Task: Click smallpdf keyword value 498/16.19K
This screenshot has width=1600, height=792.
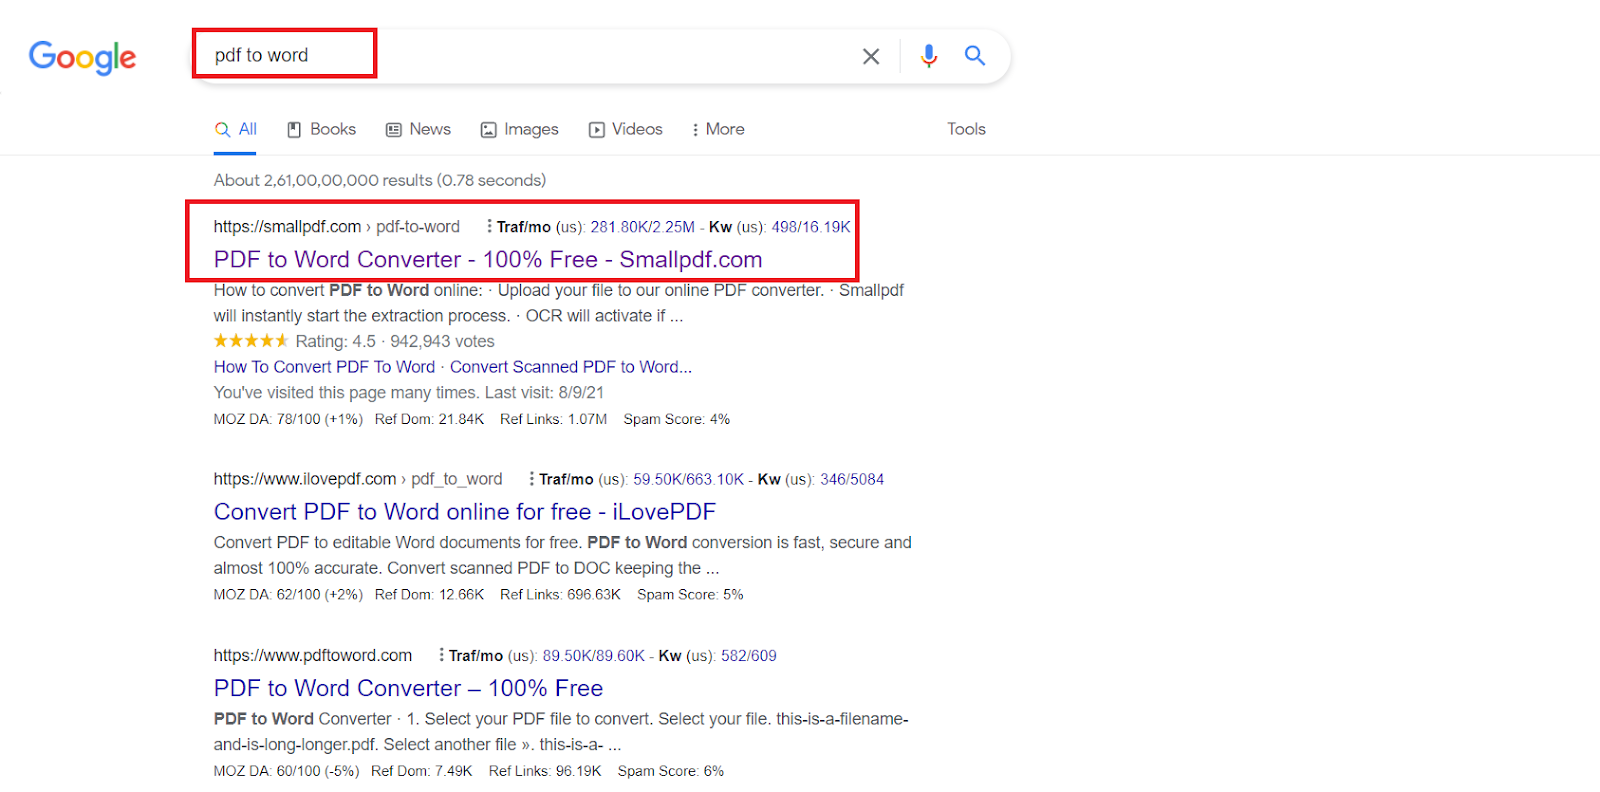Action: pos(811,227)
